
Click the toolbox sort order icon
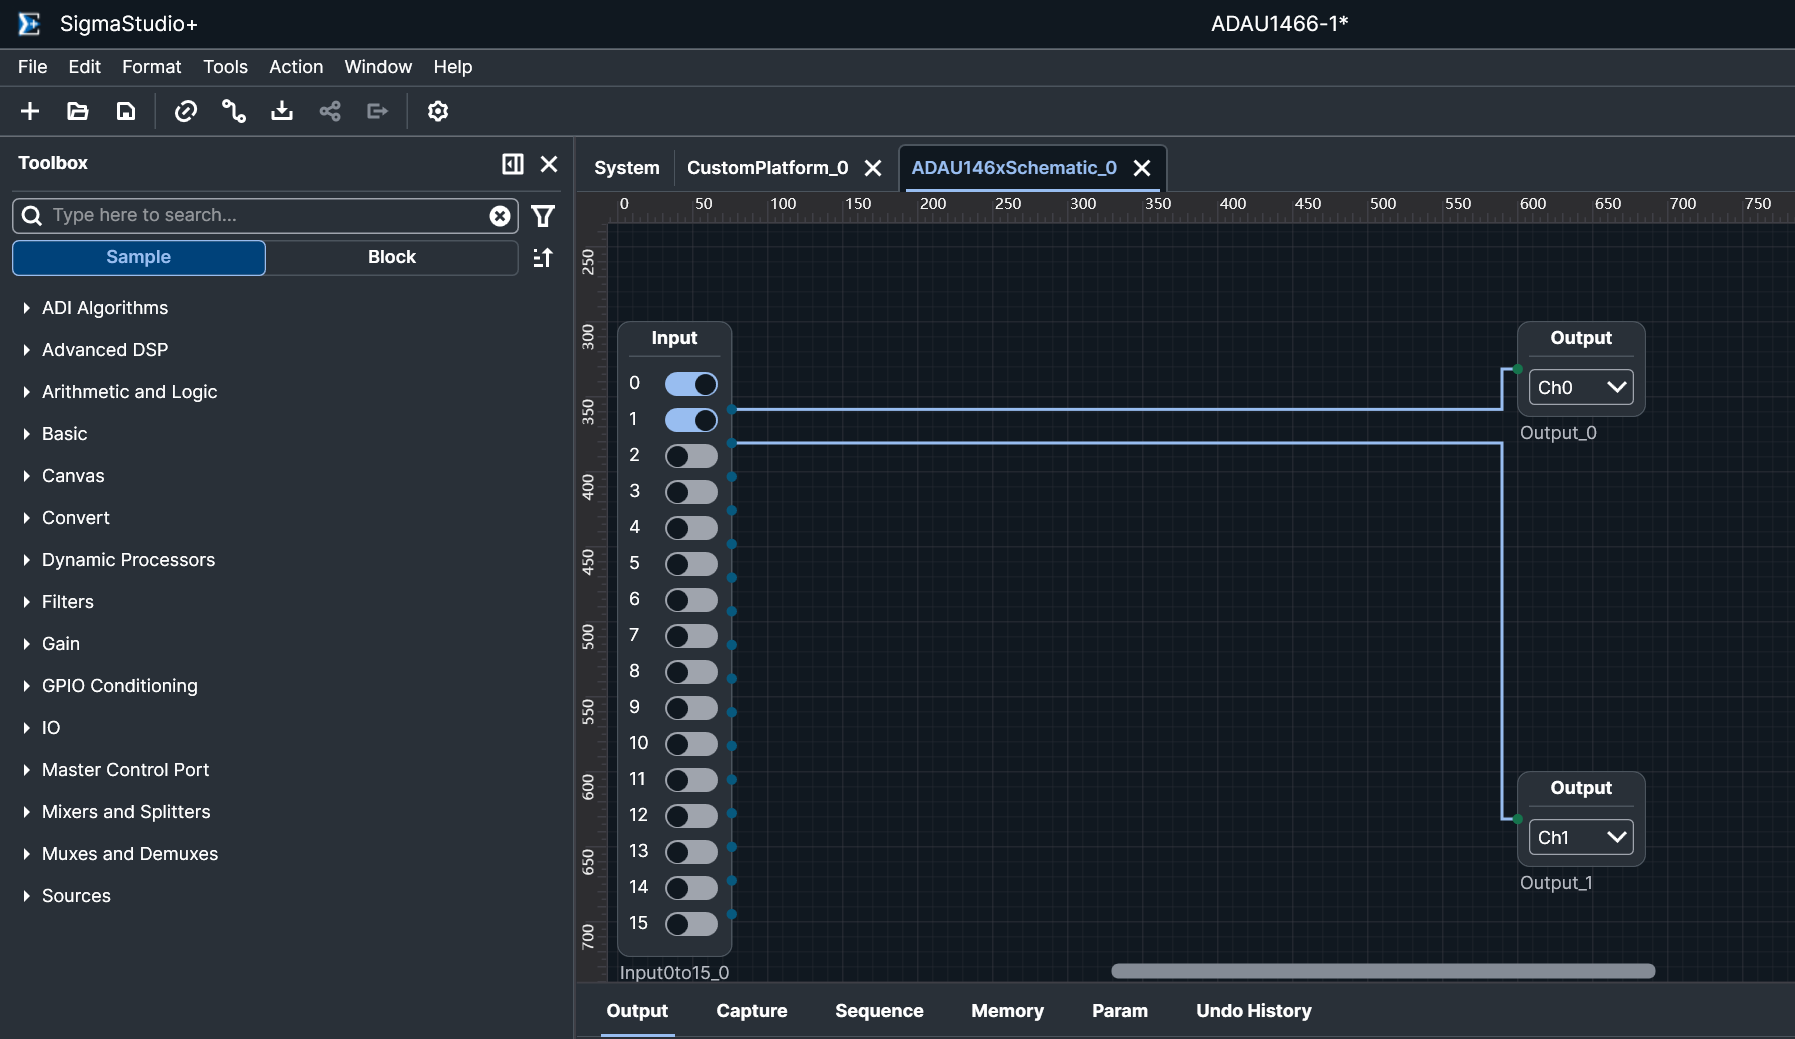[543, 258]
